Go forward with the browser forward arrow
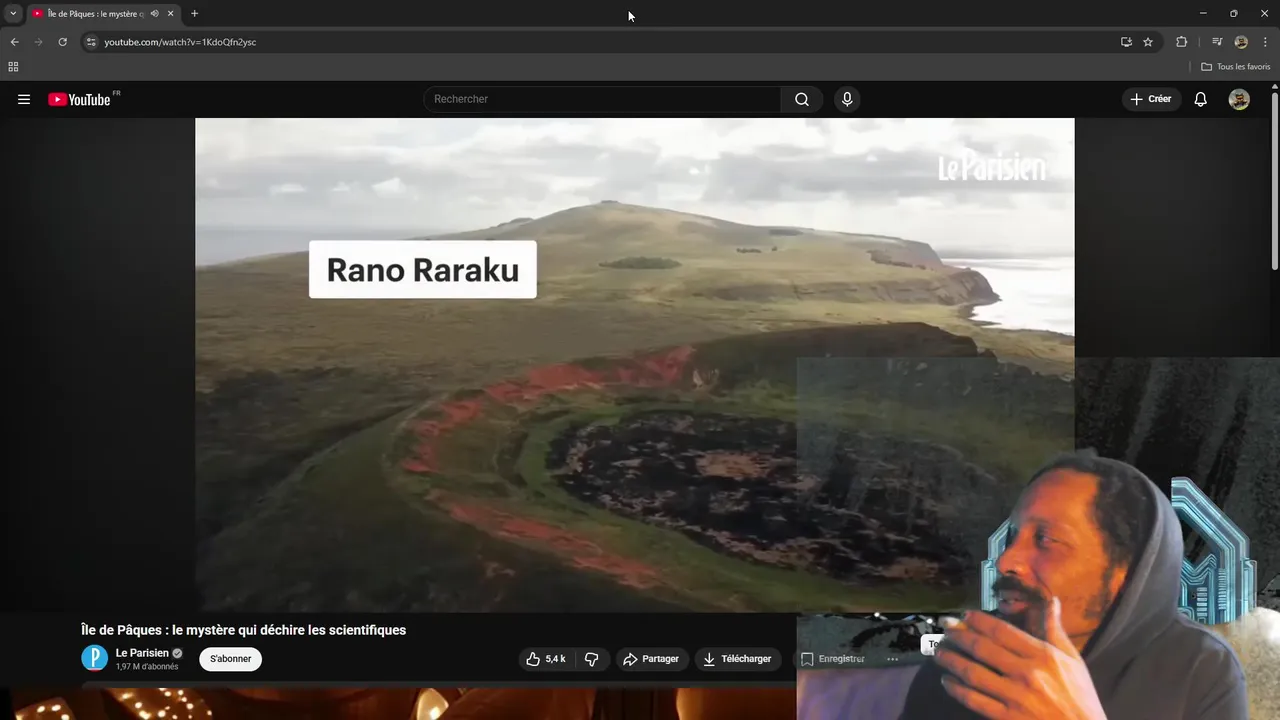This screenshot has height=720, width=1280. pyautogui.click(x=38, y=42)
